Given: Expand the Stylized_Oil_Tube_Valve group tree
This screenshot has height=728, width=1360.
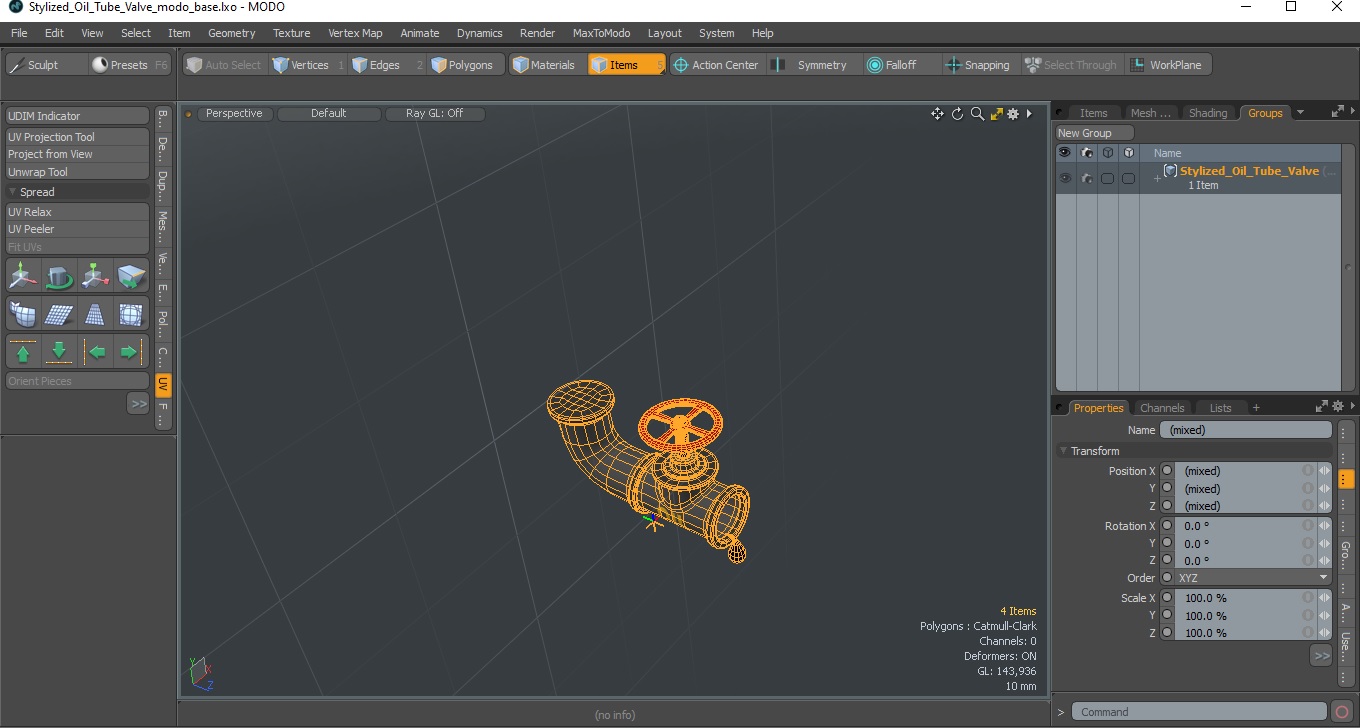Looking at the screenshot, I should 1157,178.
